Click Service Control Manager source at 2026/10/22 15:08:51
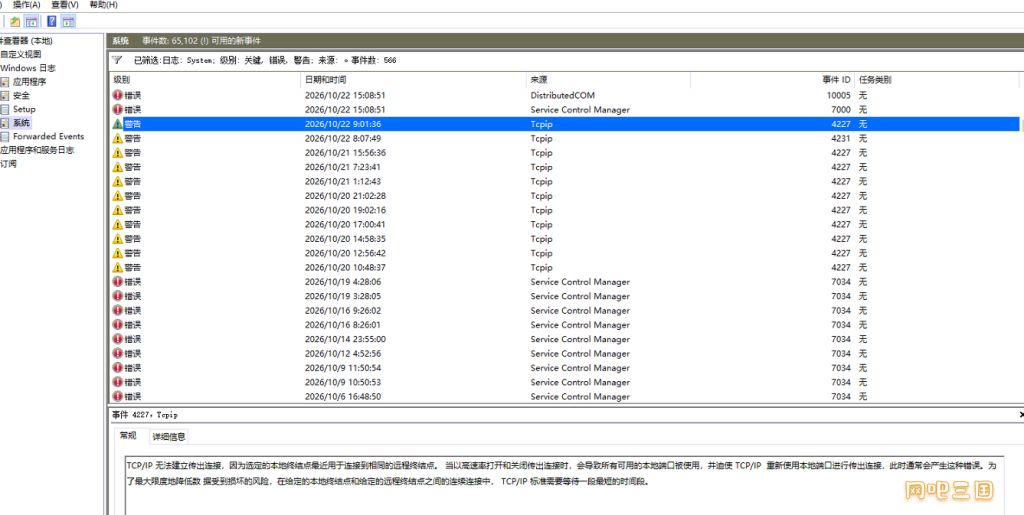 (x=580, y=110)
